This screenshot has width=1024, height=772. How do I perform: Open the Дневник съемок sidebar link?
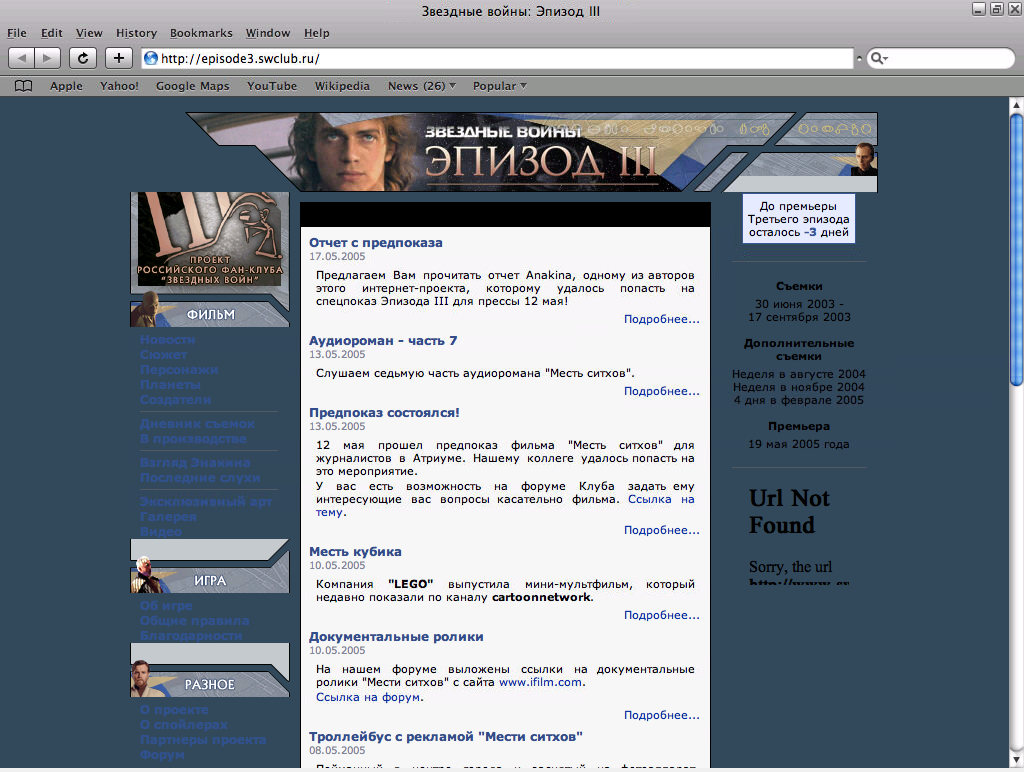[x=197, y=424]
